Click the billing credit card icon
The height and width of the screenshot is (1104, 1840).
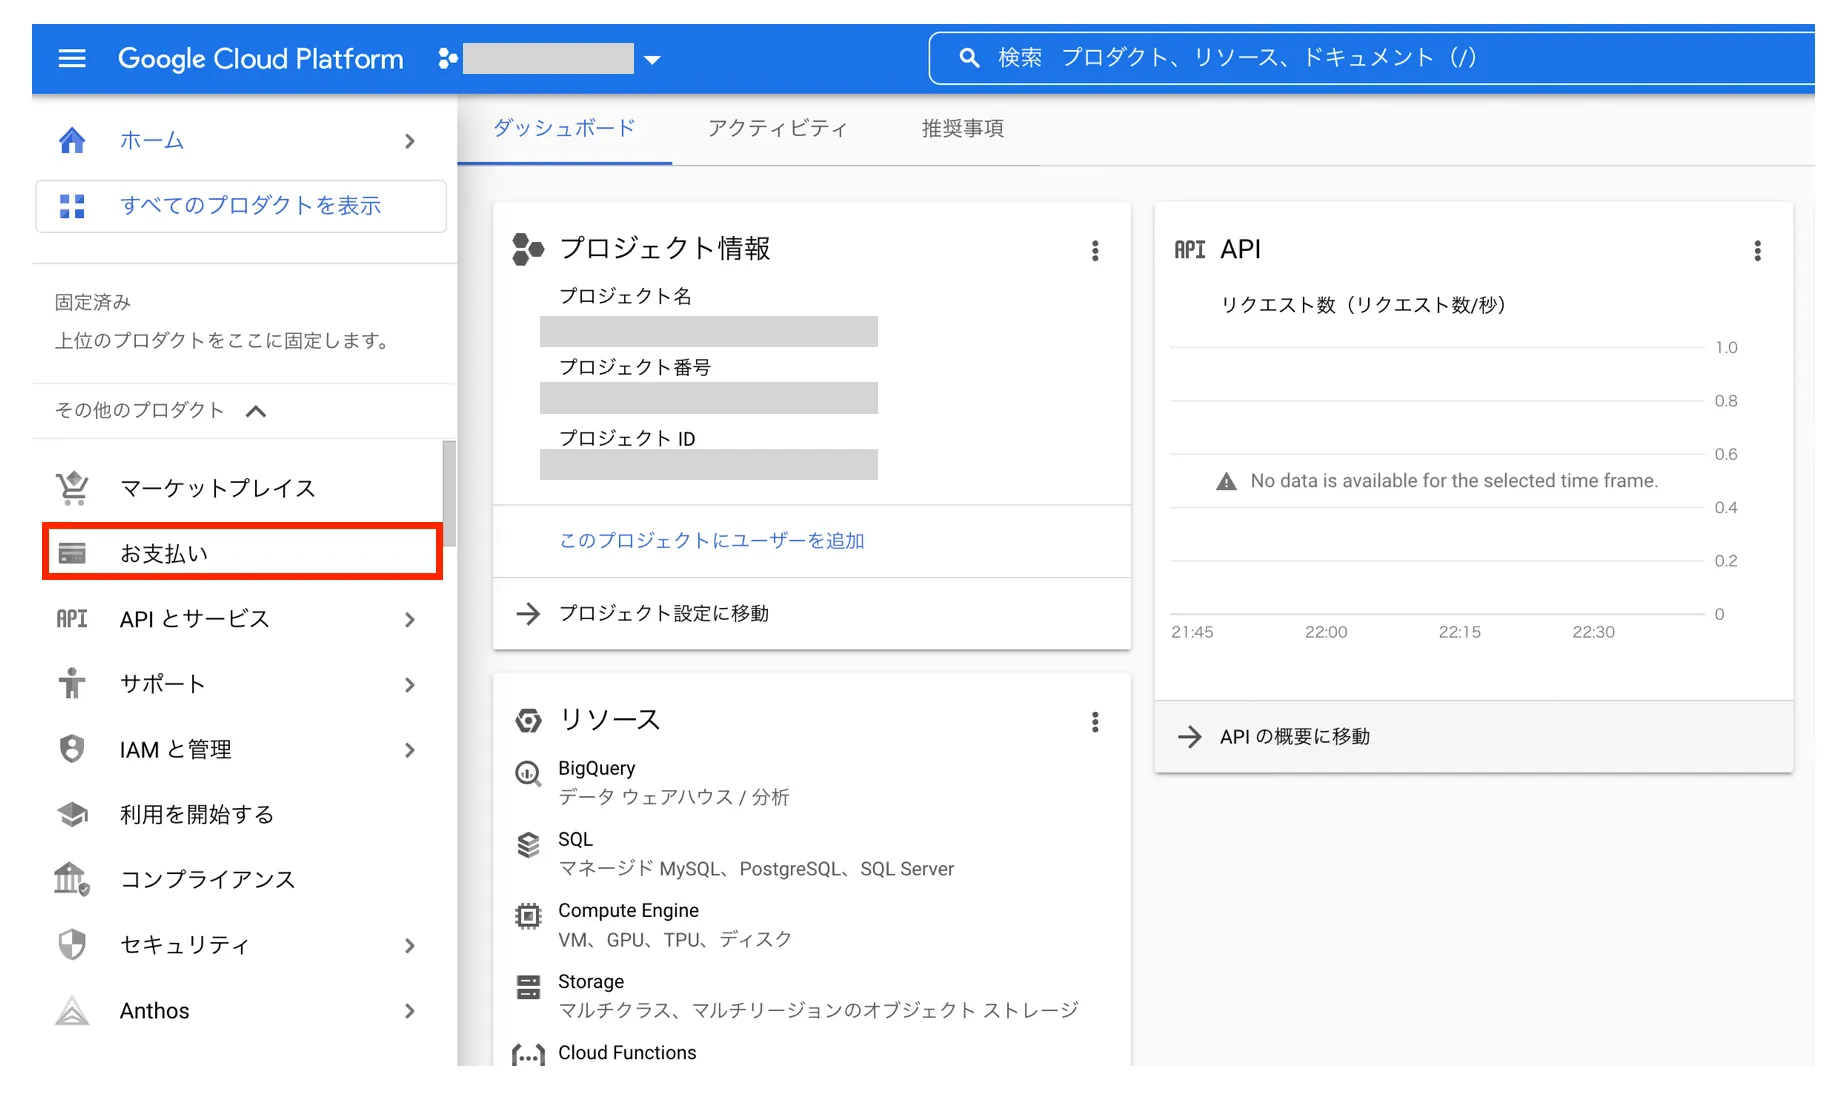pyautogui.click(x=72, y=553)
